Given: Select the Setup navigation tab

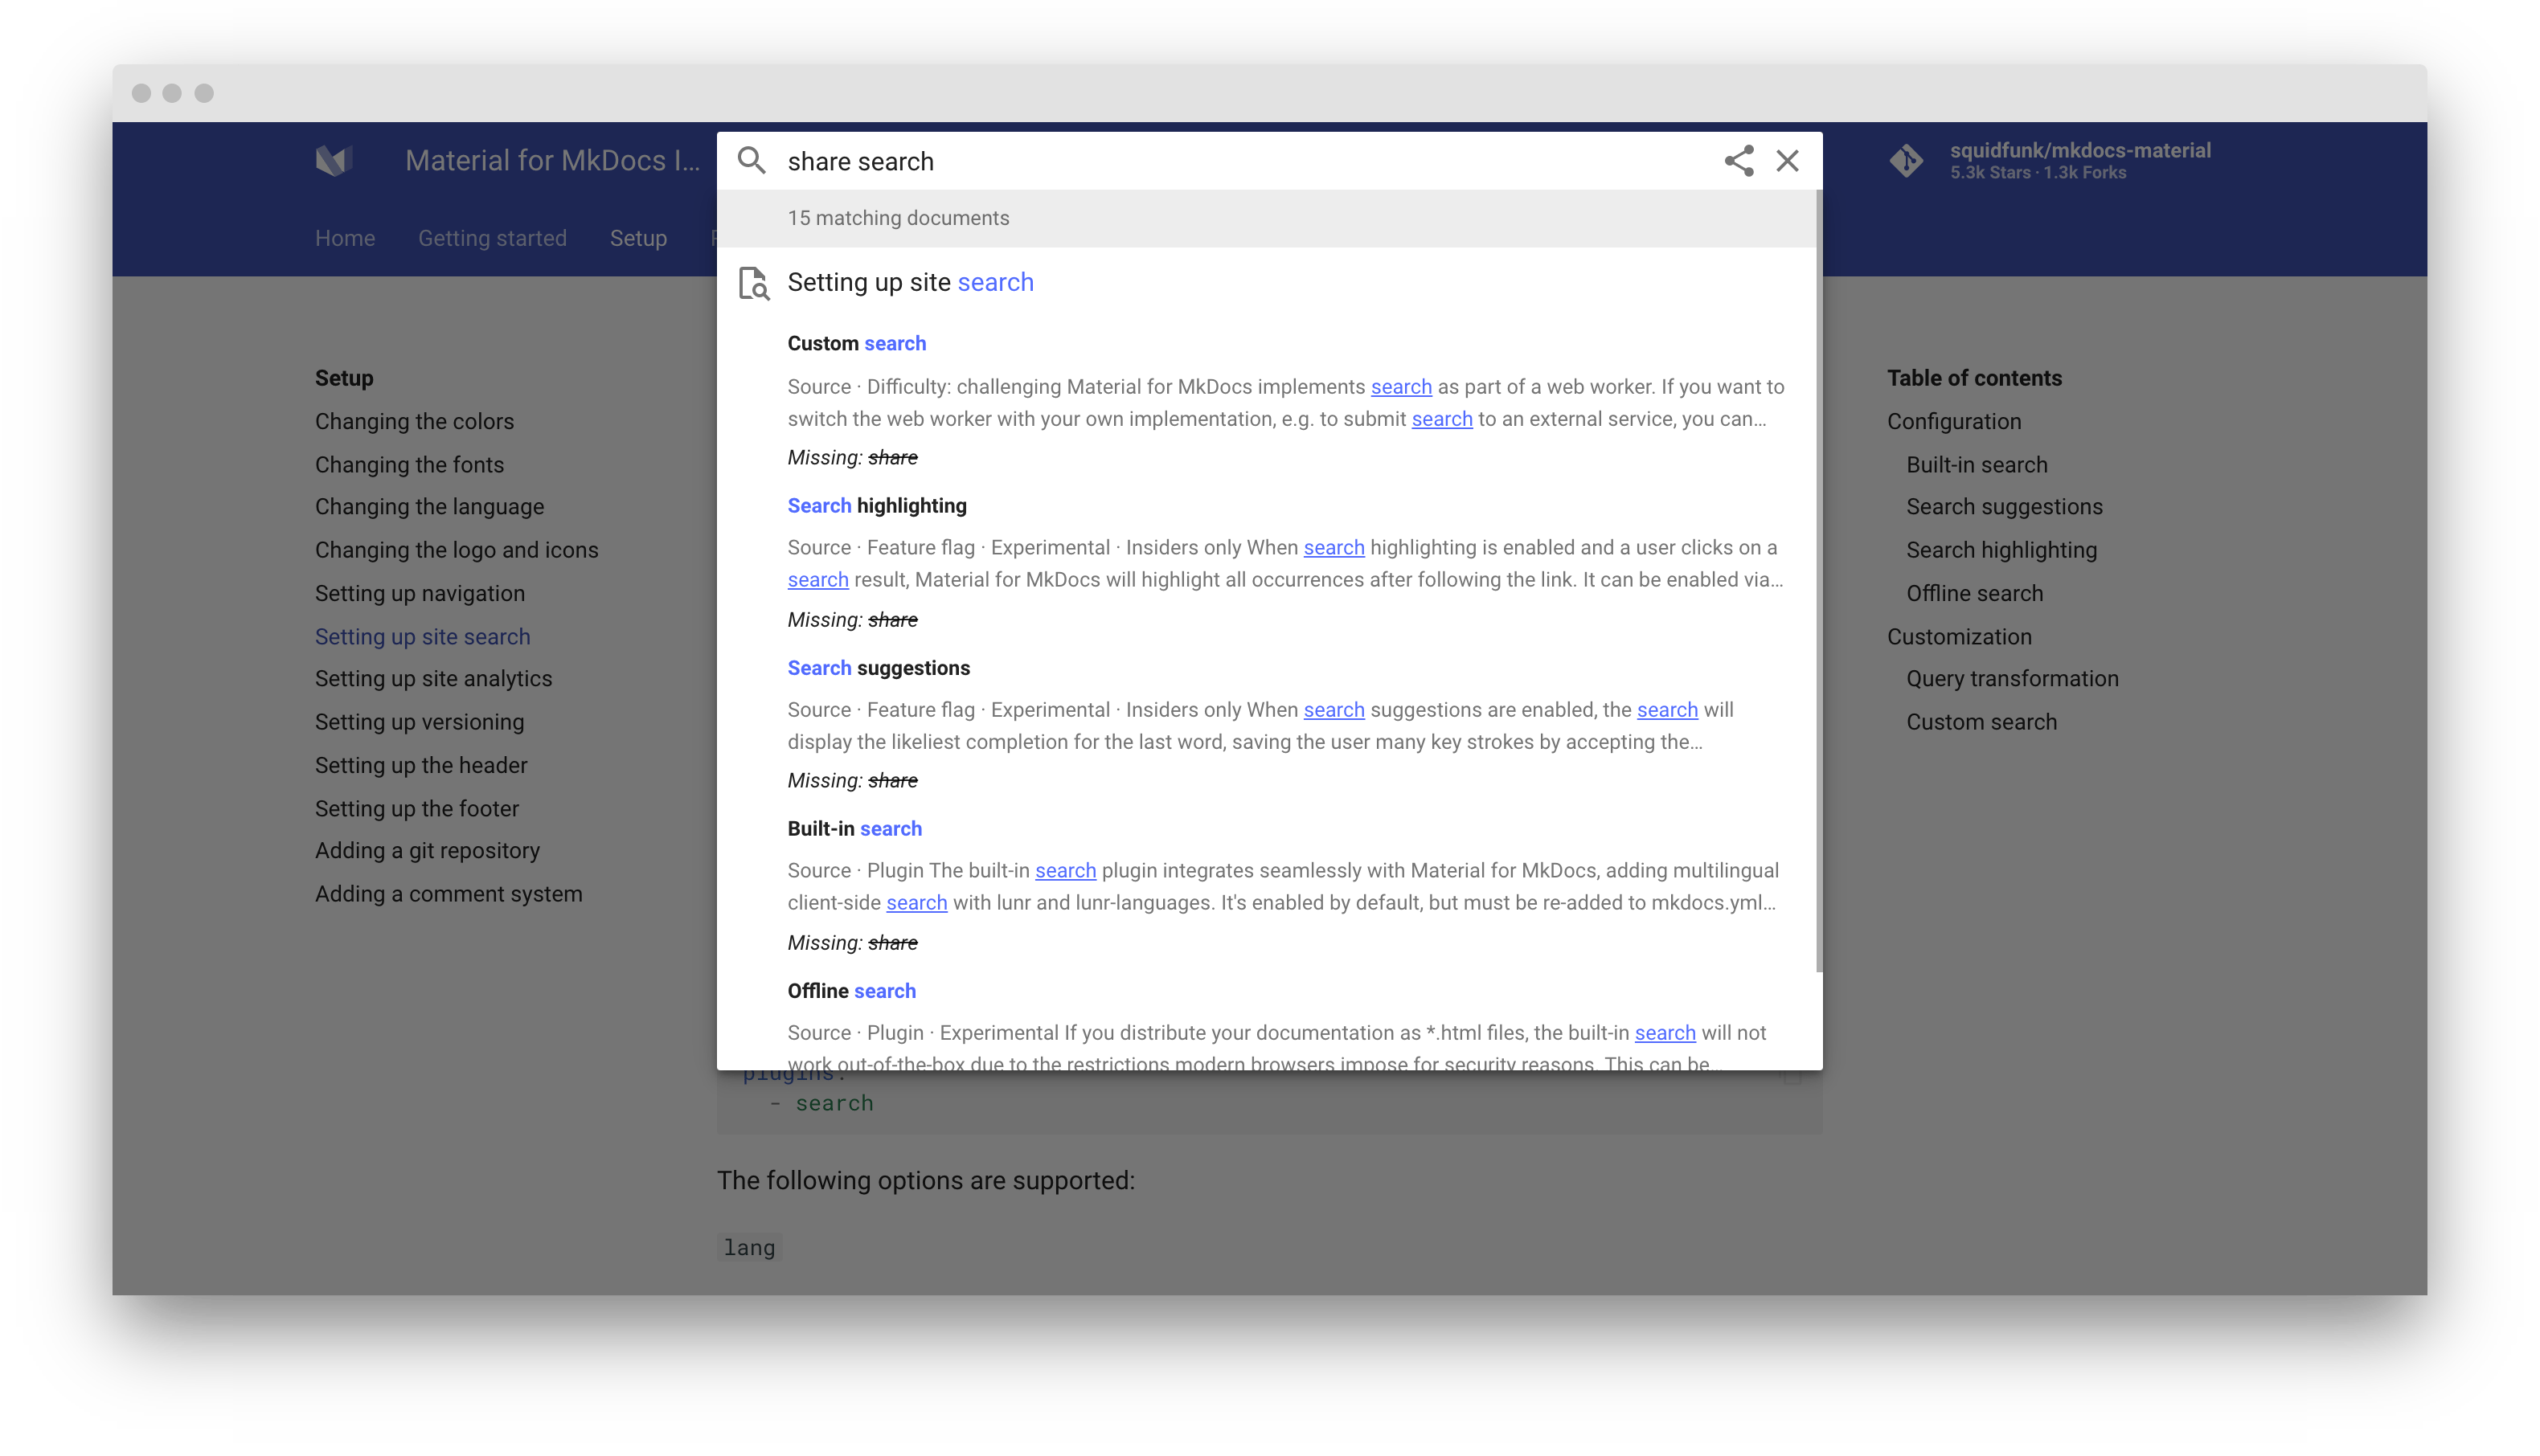Looking at the screenshot, I should click(637, 239).
